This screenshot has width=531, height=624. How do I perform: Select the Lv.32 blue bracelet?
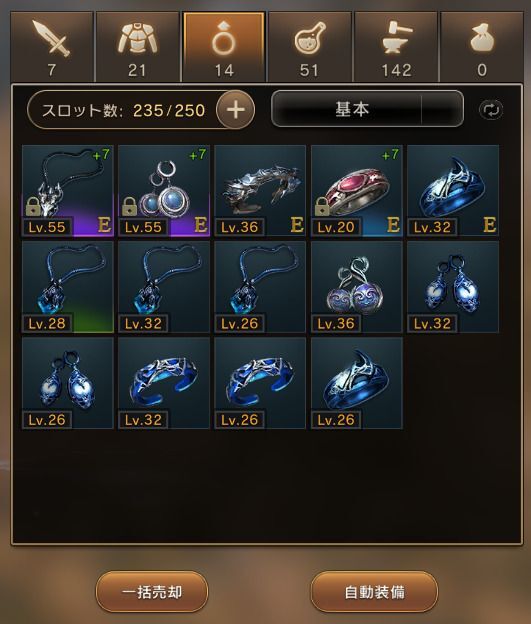164,383
